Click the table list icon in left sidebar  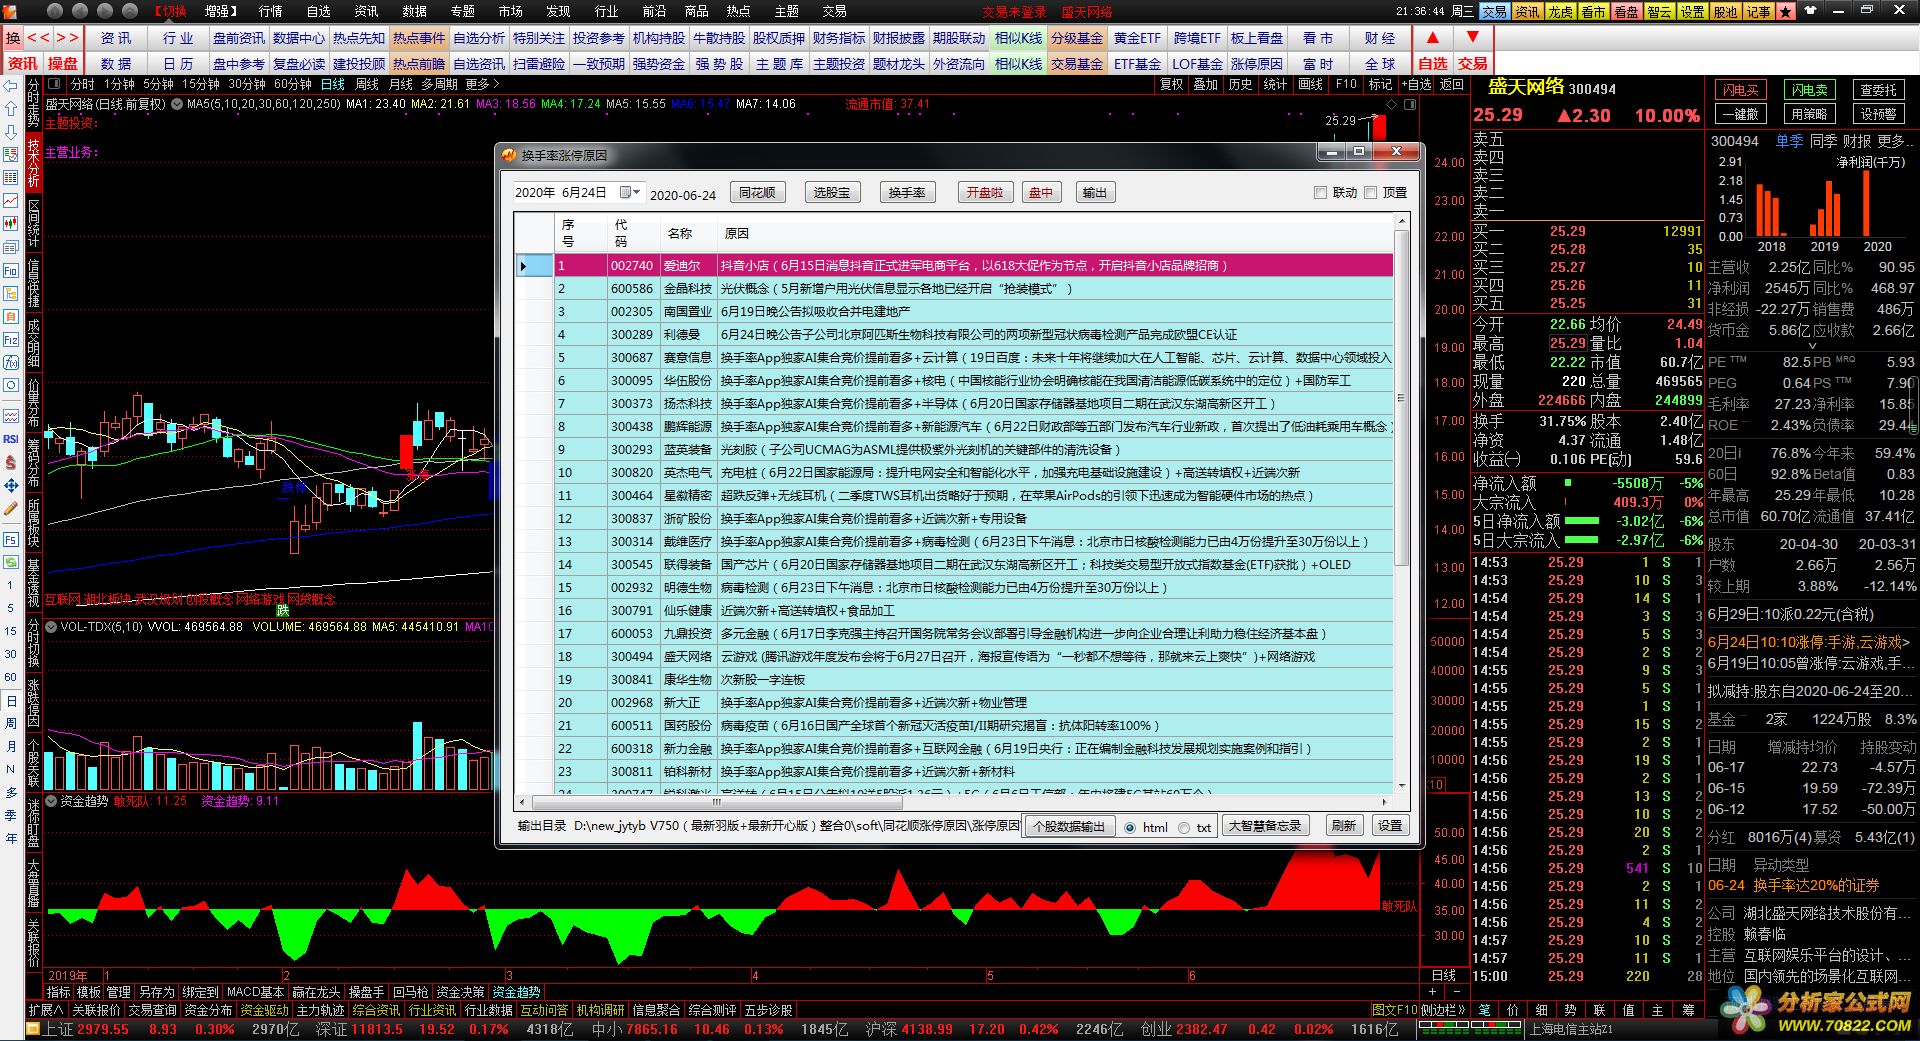tap(11, 177)
